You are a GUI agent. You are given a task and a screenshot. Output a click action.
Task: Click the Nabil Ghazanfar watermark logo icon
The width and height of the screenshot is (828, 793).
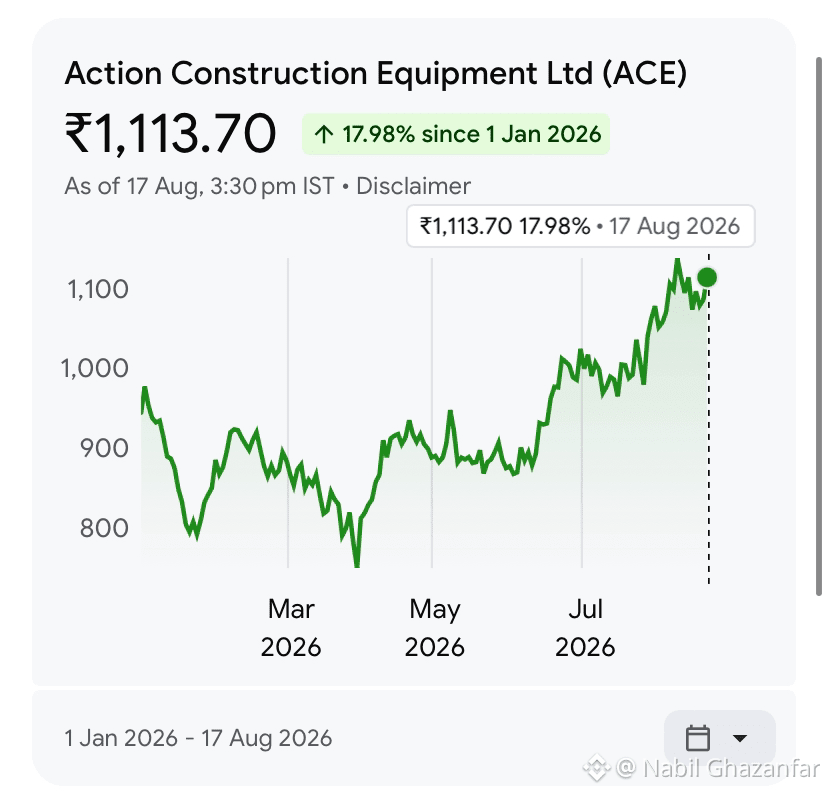[x=597, y=768]
